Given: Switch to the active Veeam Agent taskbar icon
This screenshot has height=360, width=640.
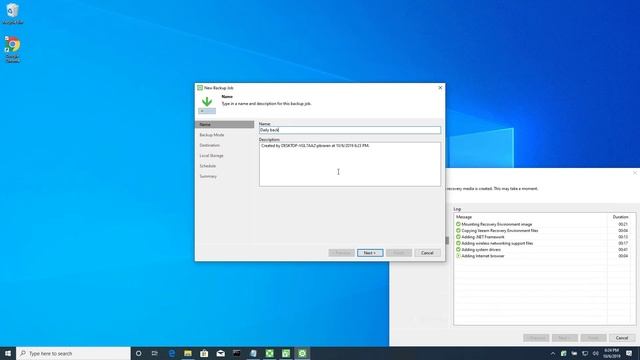Looking at the screenshot, I should (302, 353).
